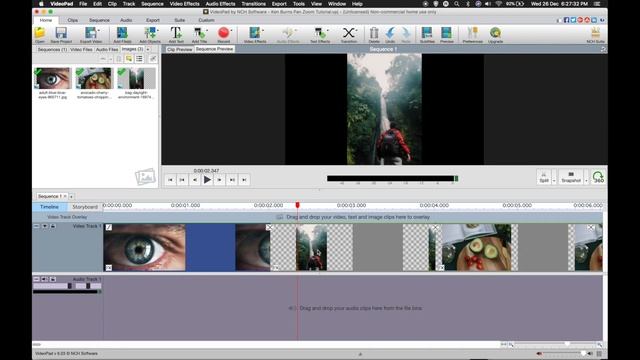Click the Preview toolbar icon
Viewport: 640px width, 360px height.
(x=447, y=34)
